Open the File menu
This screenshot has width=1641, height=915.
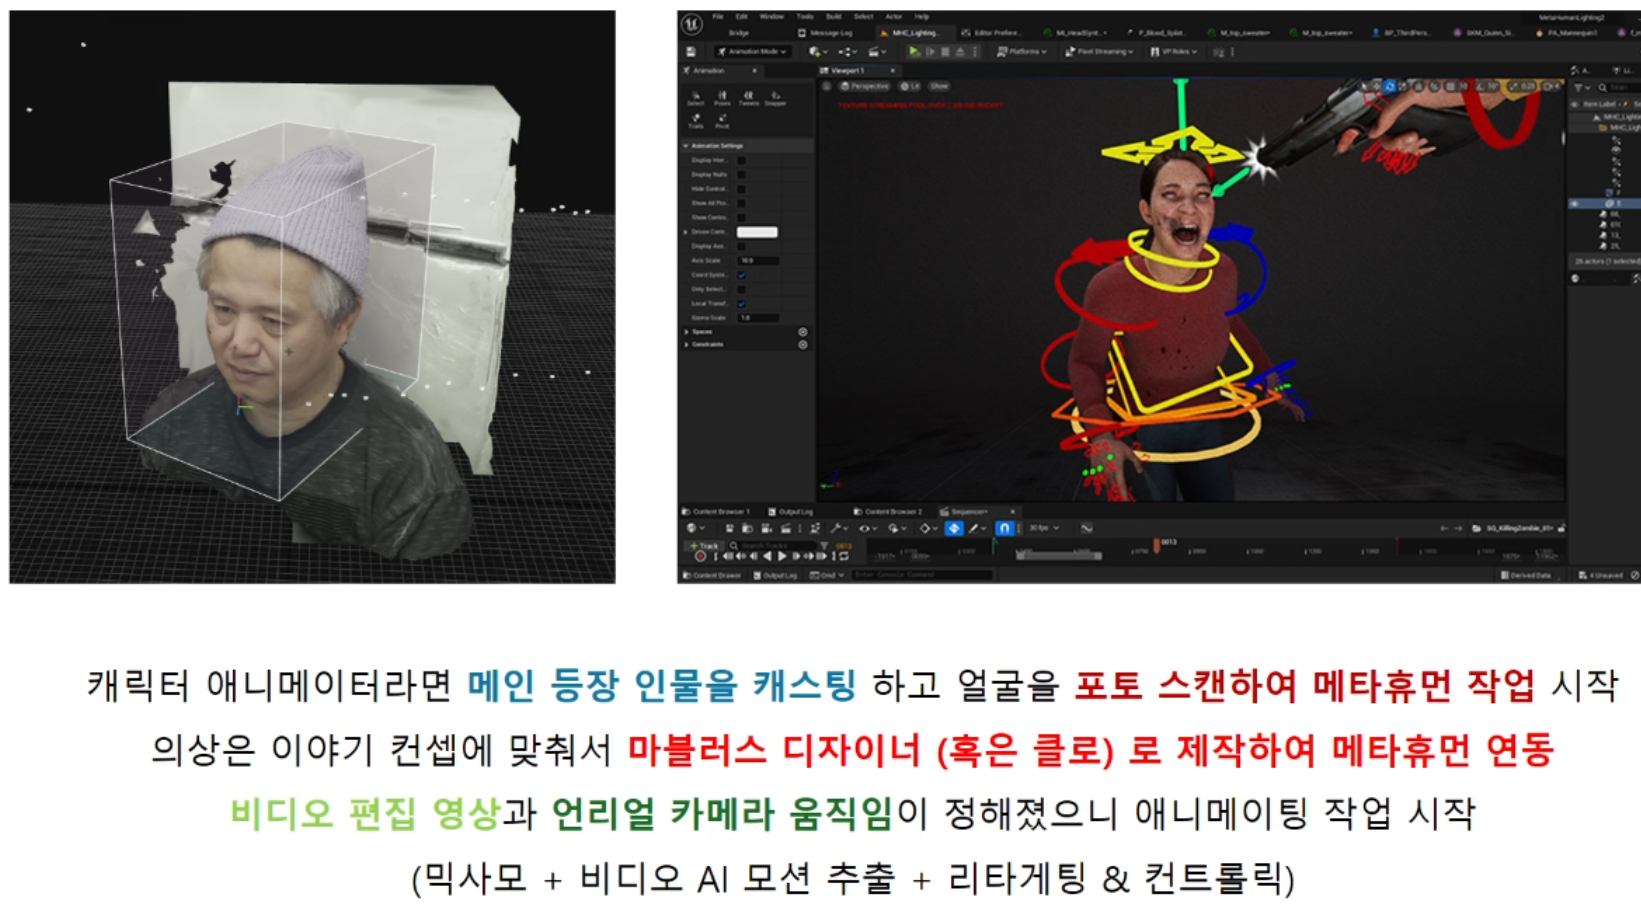[718, 17]
